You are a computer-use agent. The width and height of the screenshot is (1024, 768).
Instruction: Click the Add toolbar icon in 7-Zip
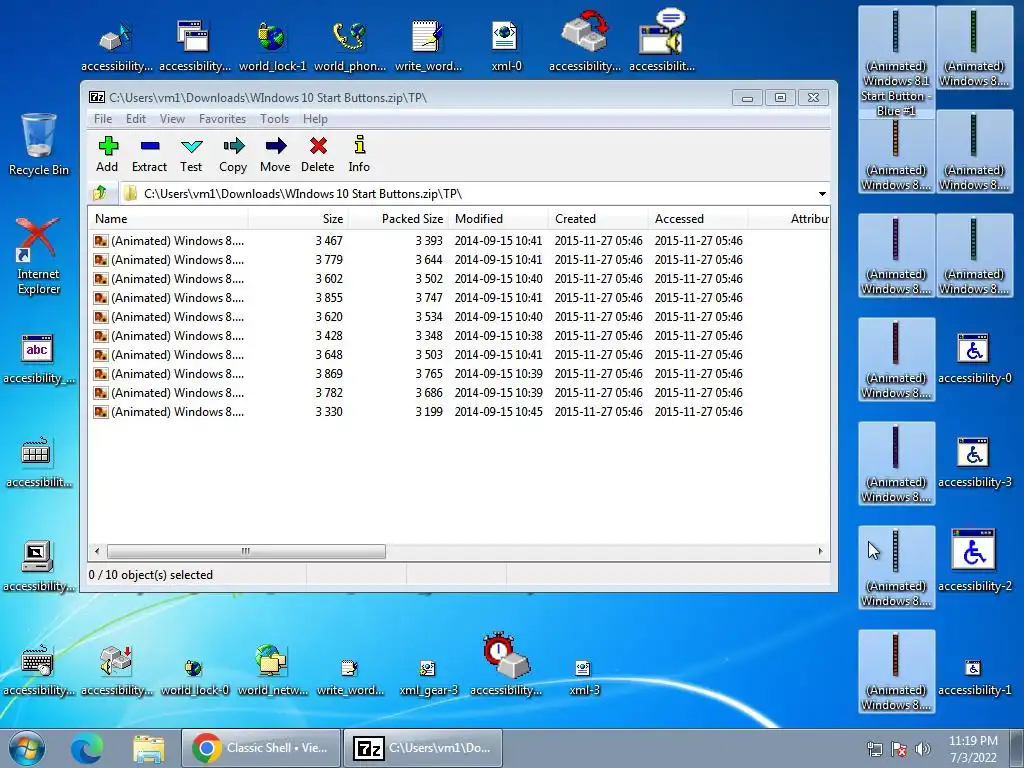(x=108, y=154)
